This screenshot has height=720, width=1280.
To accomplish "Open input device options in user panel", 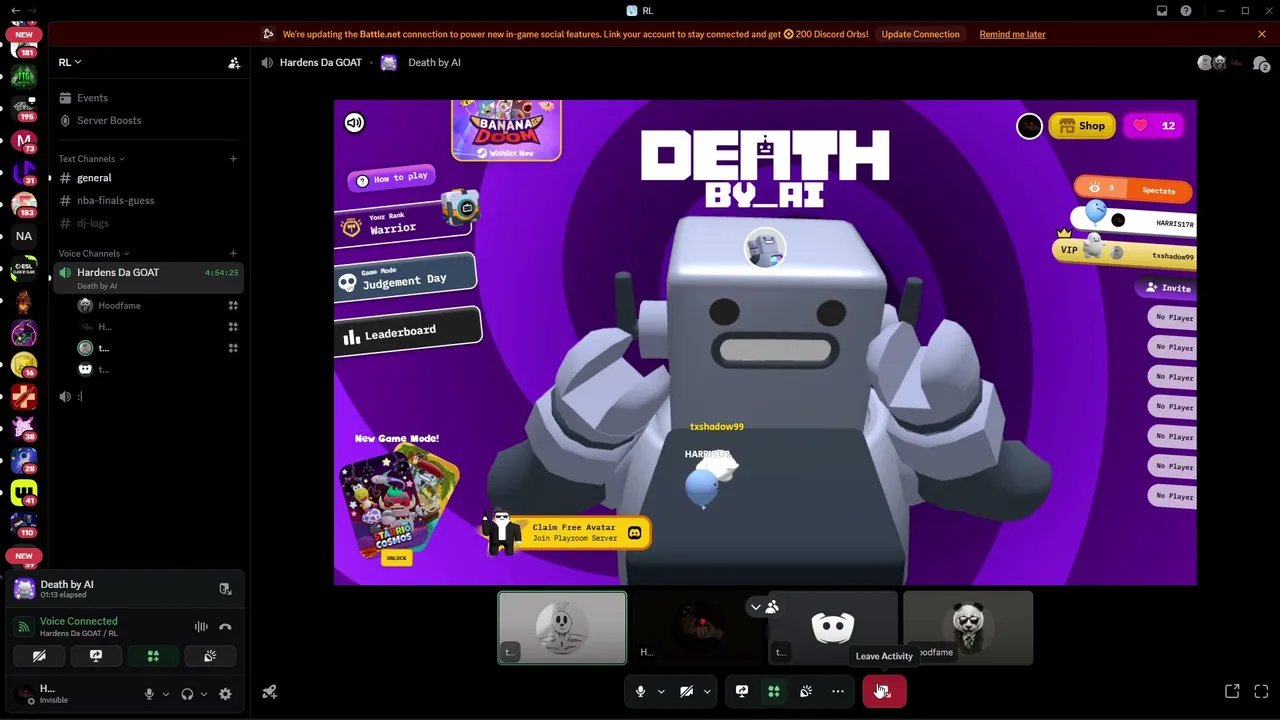I will 166,694.
